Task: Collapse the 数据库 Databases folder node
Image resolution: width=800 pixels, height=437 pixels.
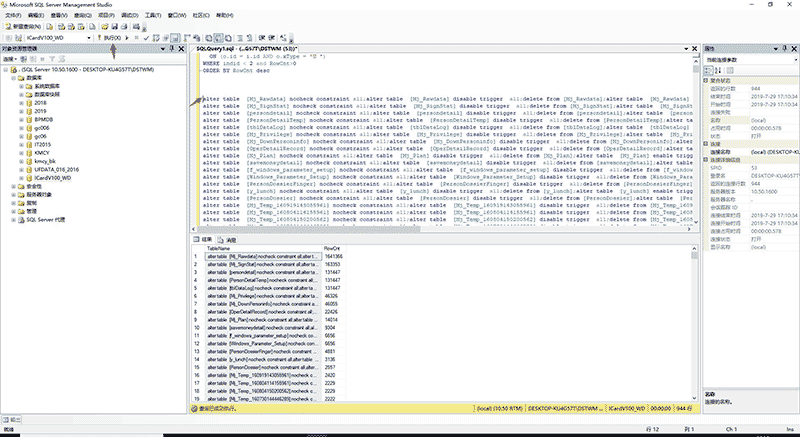Action: pos(14,78)
